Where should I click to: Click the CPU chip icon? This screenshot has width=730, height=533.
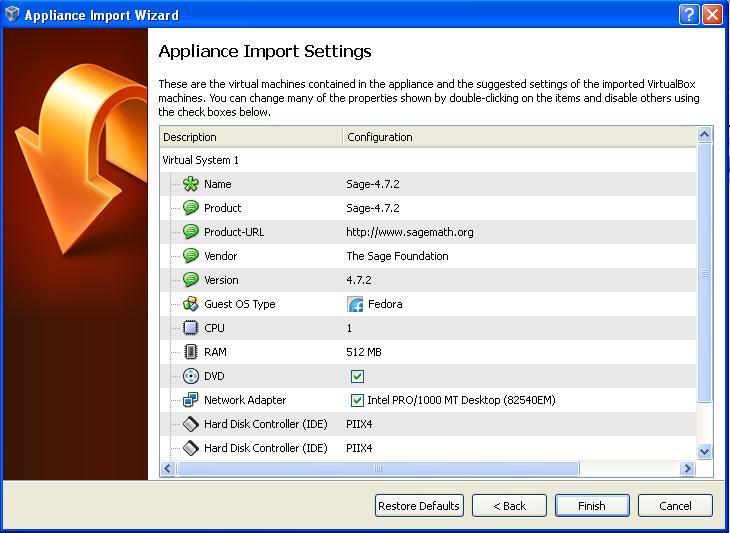point(191,328)
